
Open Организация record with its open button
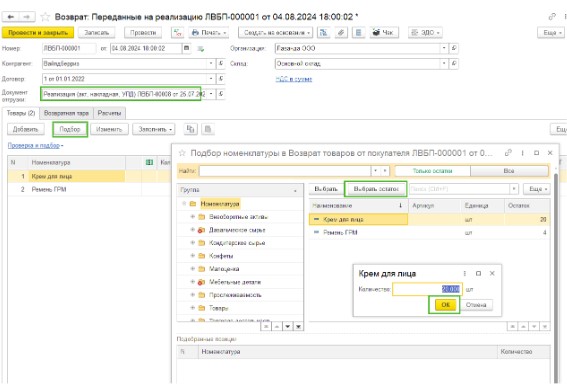454,48
